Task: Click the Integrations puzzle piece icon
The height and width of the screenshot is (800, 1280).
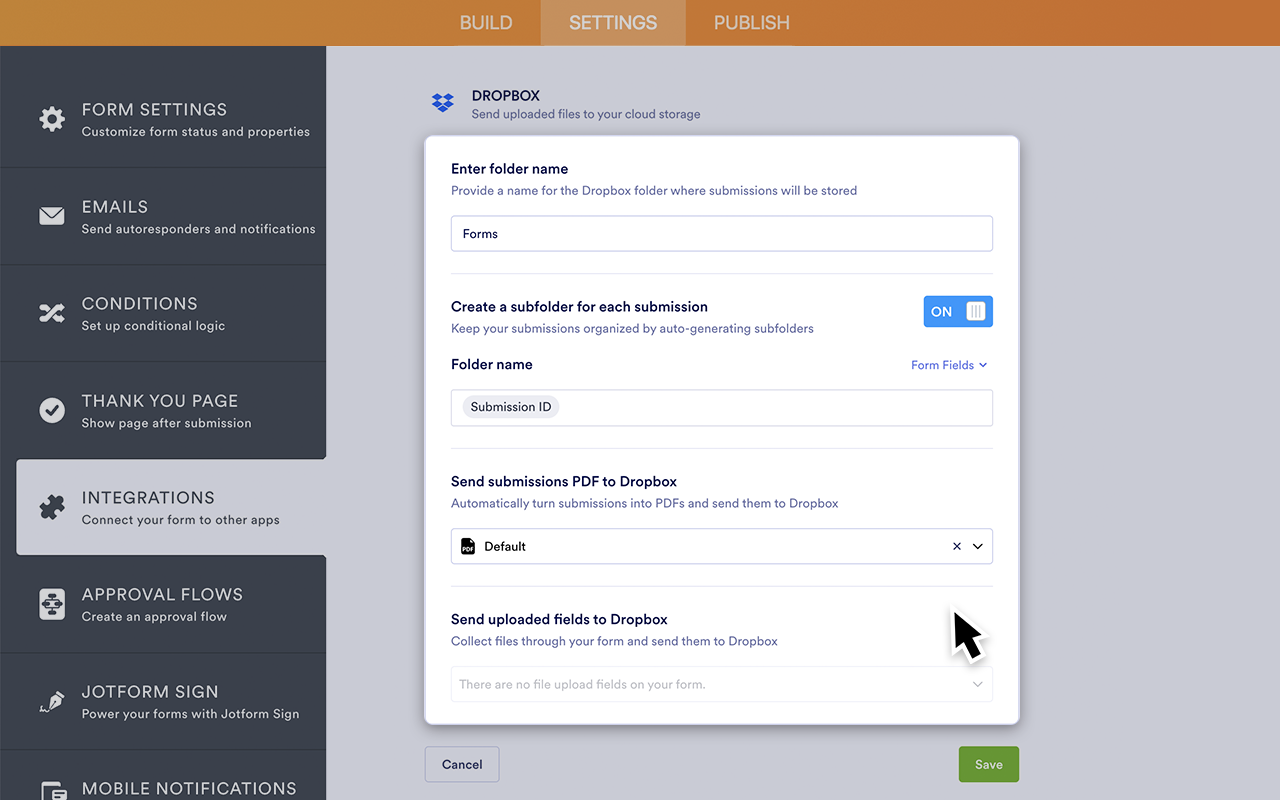Action: 52,507
